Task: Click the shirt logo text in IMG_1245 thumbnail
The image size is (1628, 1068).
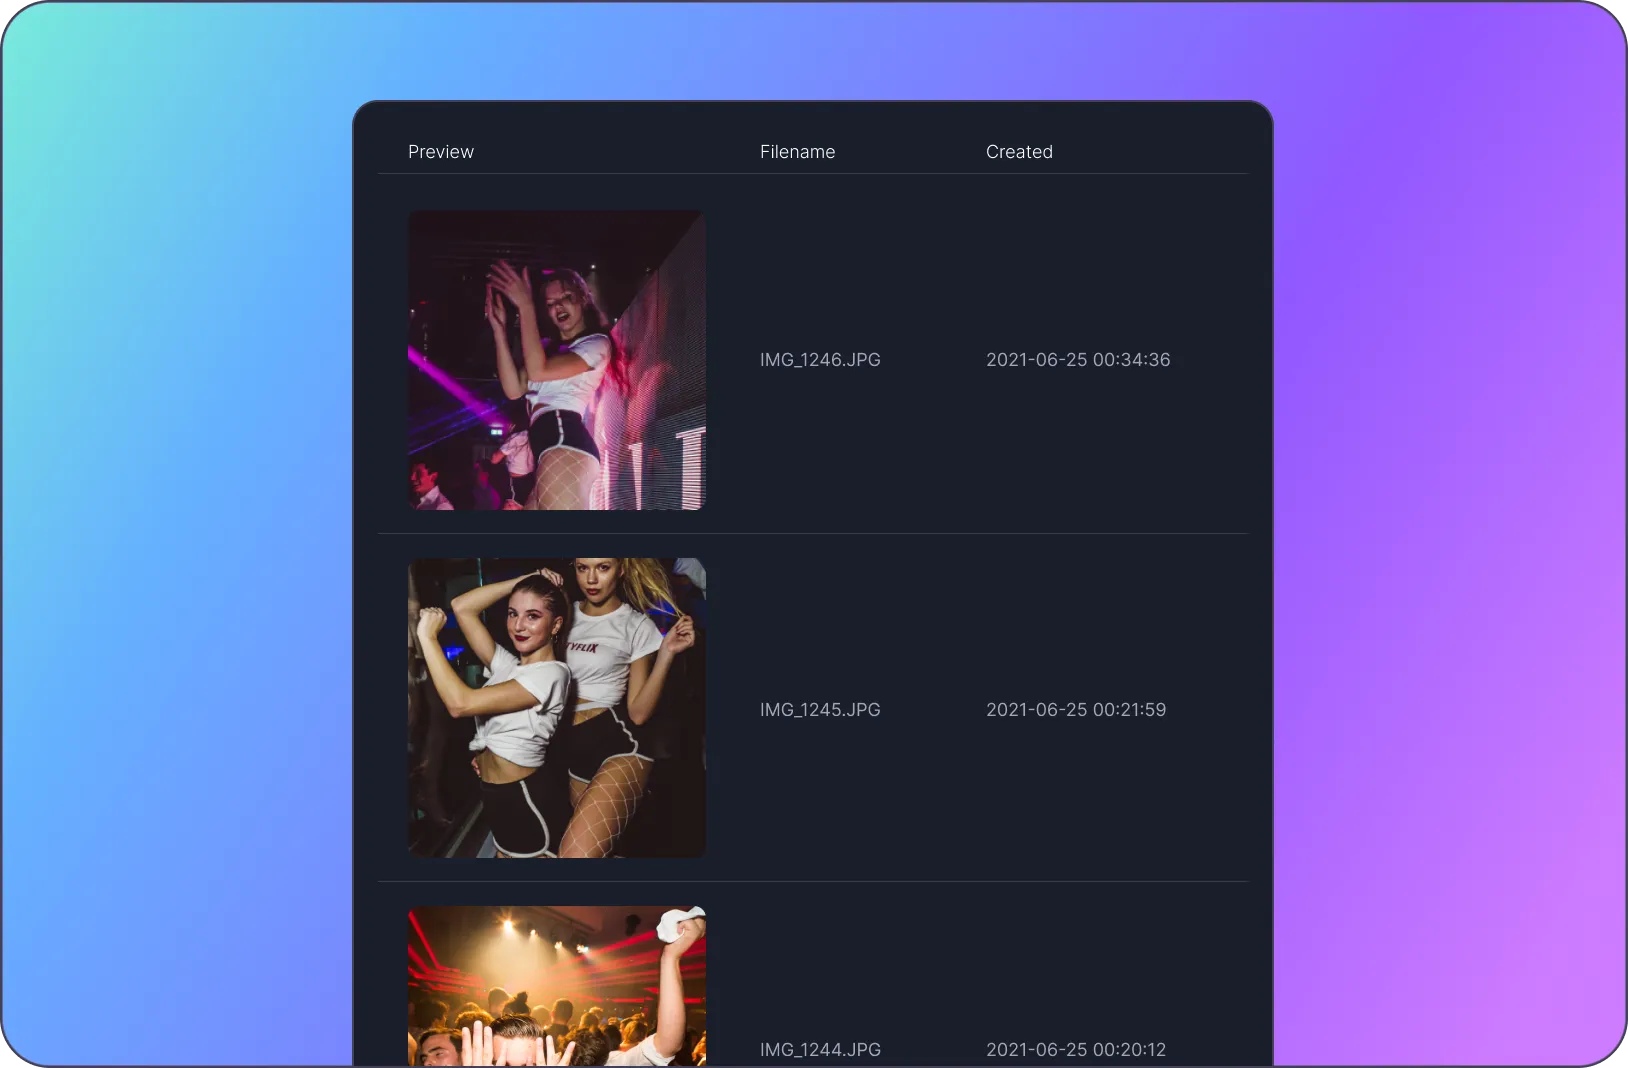Action: 583,648
